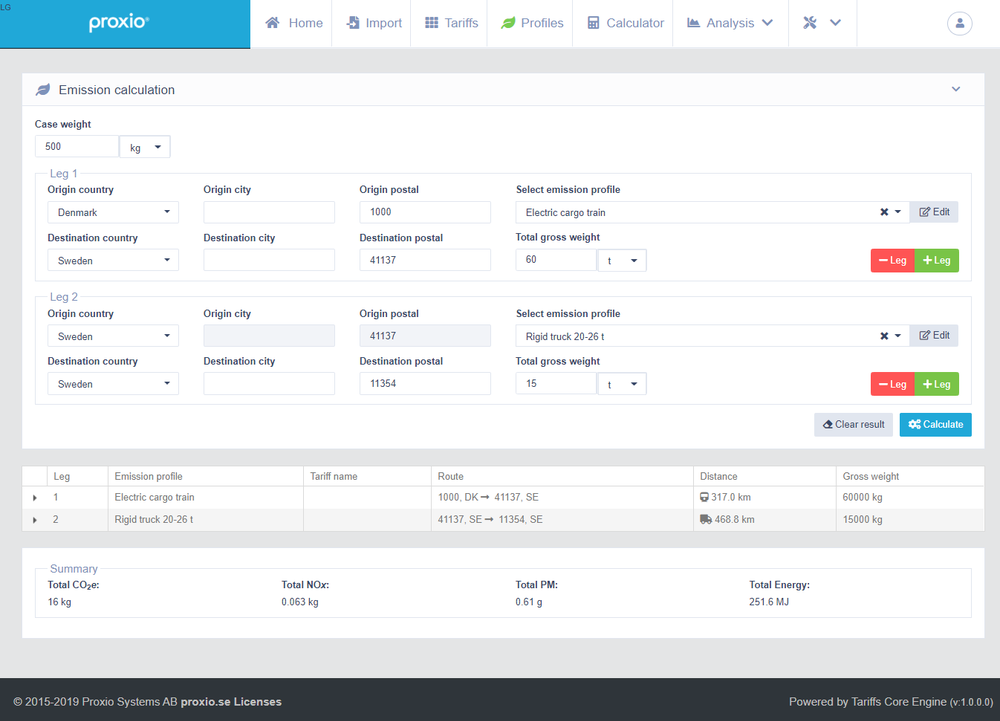Screen dimensions: 1000x721
Task: Click the Case weight field showing 500
Action: (77, 147)
